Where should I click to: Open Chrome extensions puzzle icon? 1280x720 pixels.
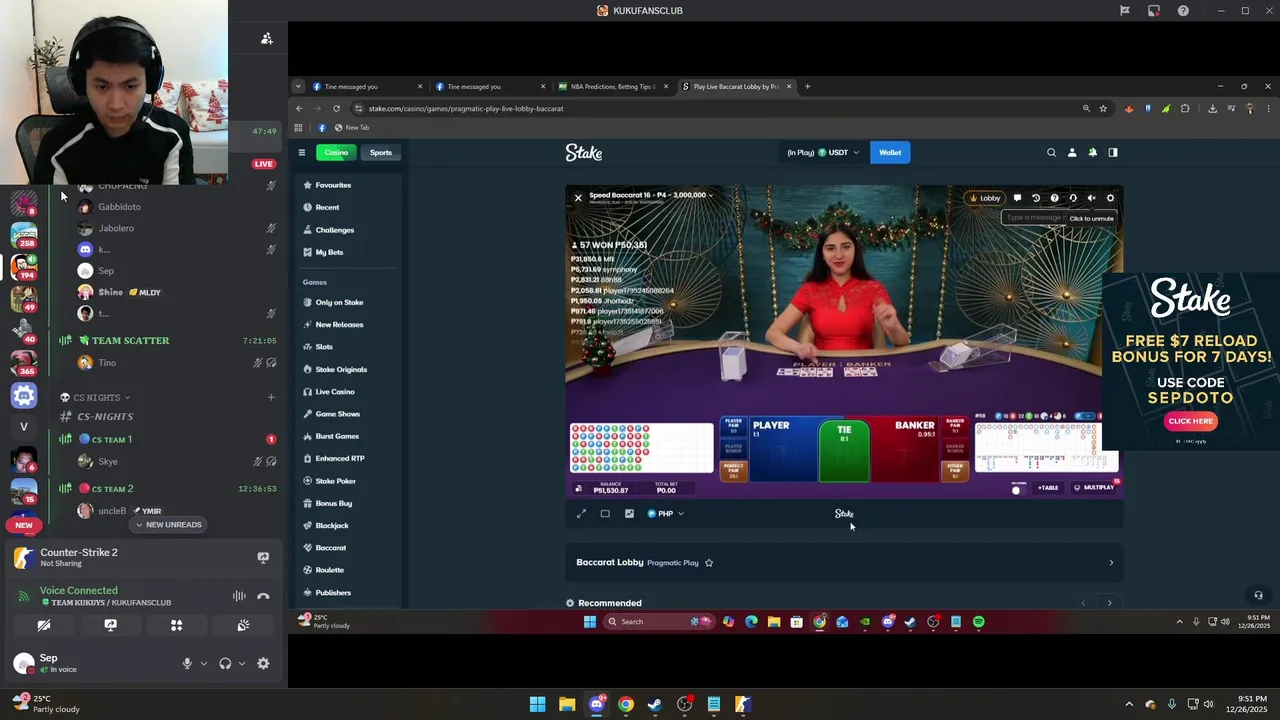click(1185, 109)
